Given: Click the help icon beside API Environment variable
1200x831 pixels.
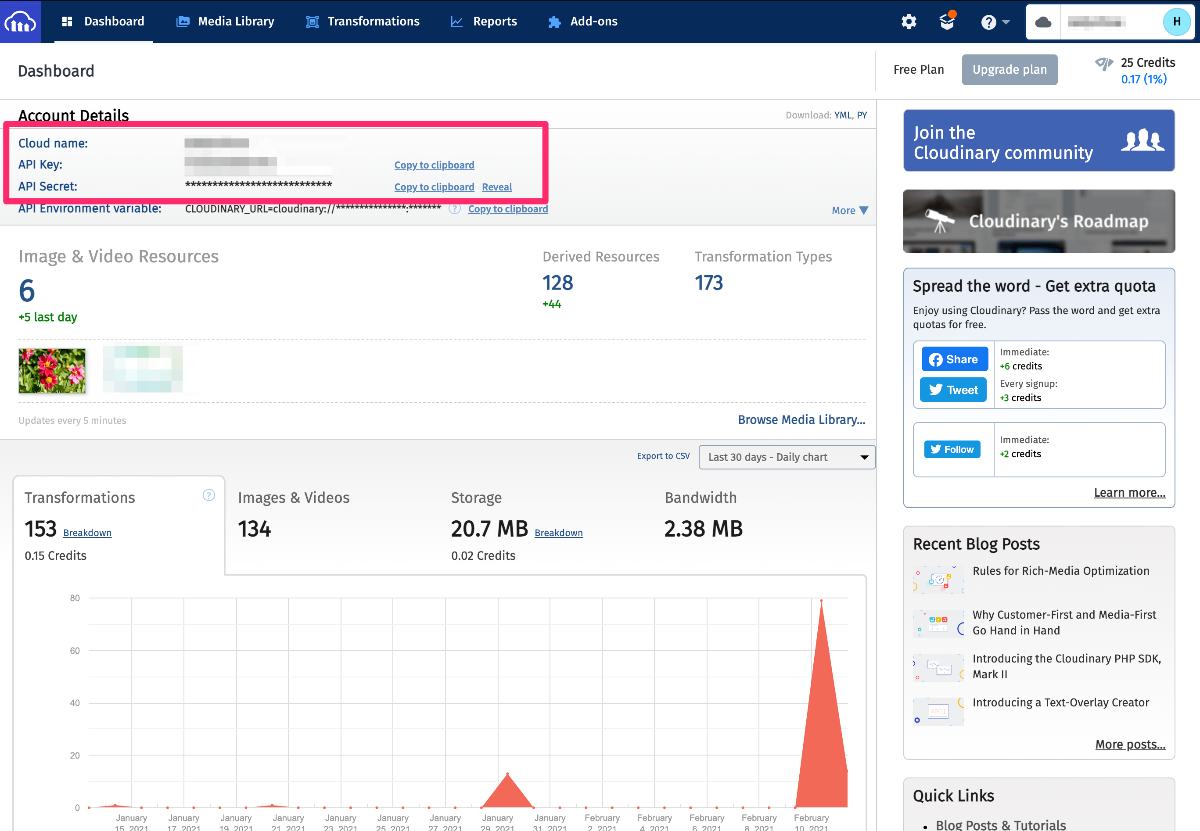Looking at the screenshot, I should (455, 209).
